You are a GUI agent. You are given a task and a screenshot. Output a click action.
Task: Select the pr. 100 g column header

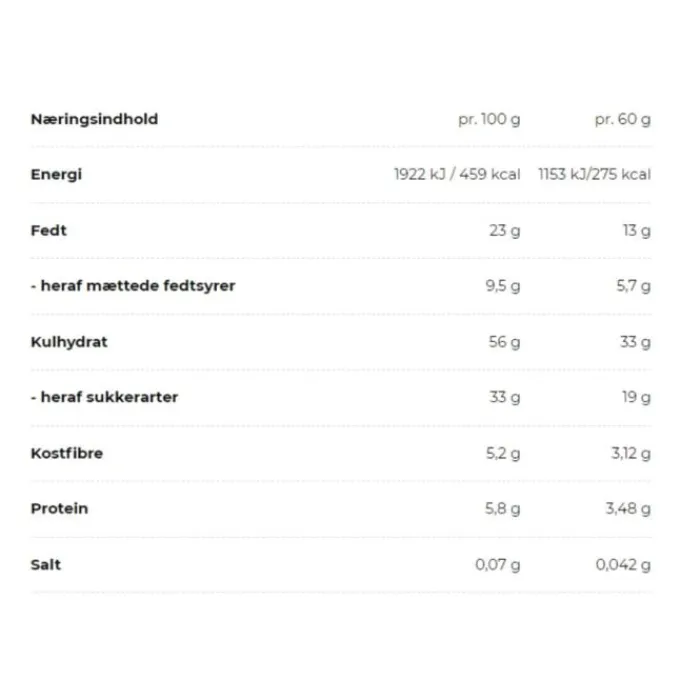pos(489,119)
